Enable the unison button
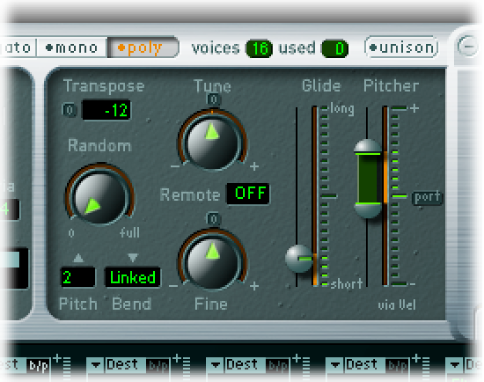 pos(401,47)
